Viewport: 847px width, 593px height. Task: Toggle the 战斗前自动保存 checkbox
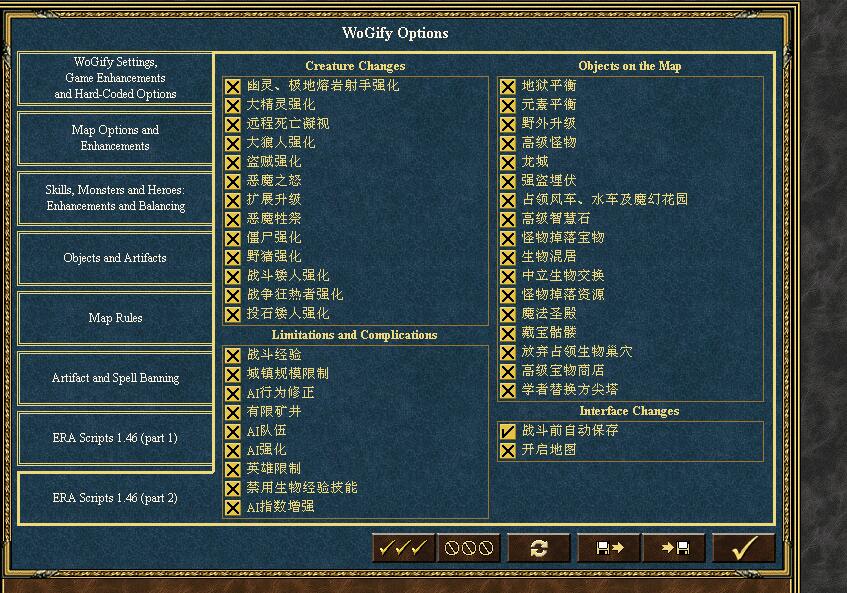click(x=508, y=431)
